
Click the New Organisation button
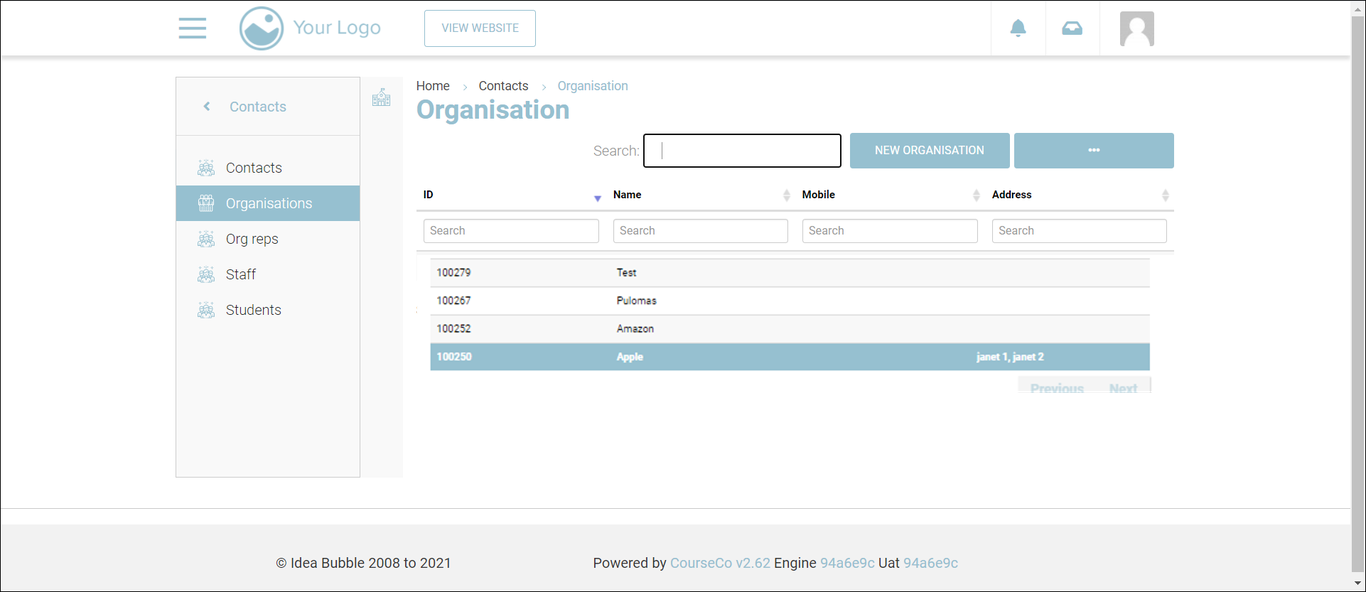pyautogui.click(x=929, y=150)
